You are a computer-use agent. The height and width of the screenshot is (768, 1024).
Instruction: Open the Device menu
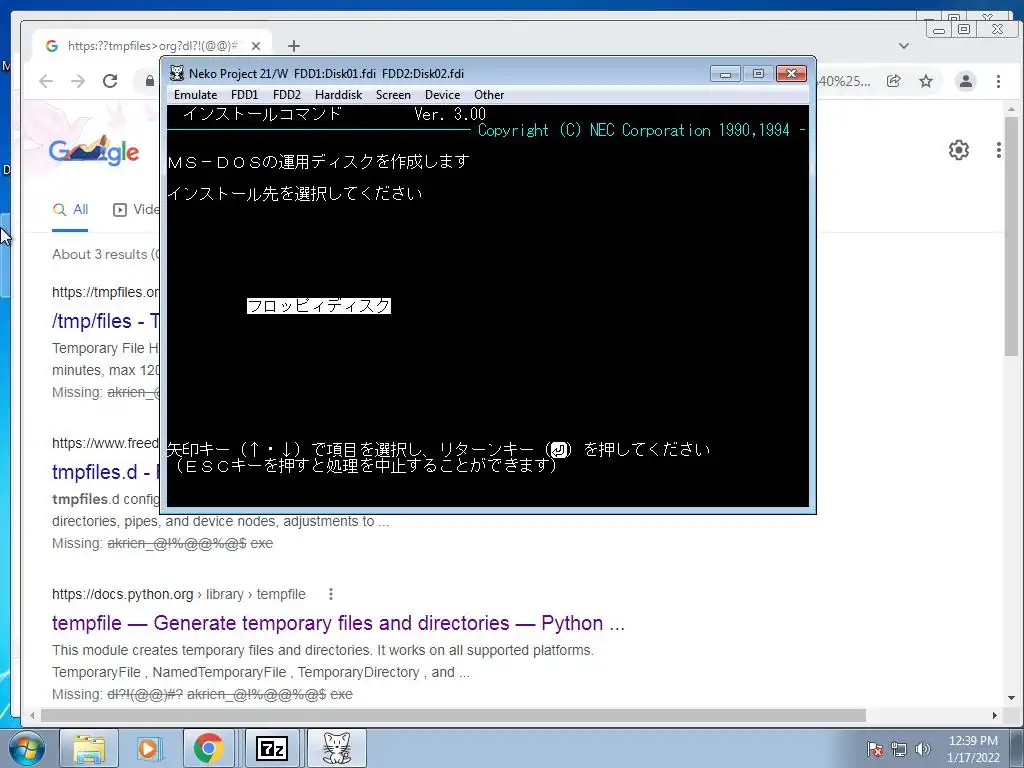tap(442, 95)
